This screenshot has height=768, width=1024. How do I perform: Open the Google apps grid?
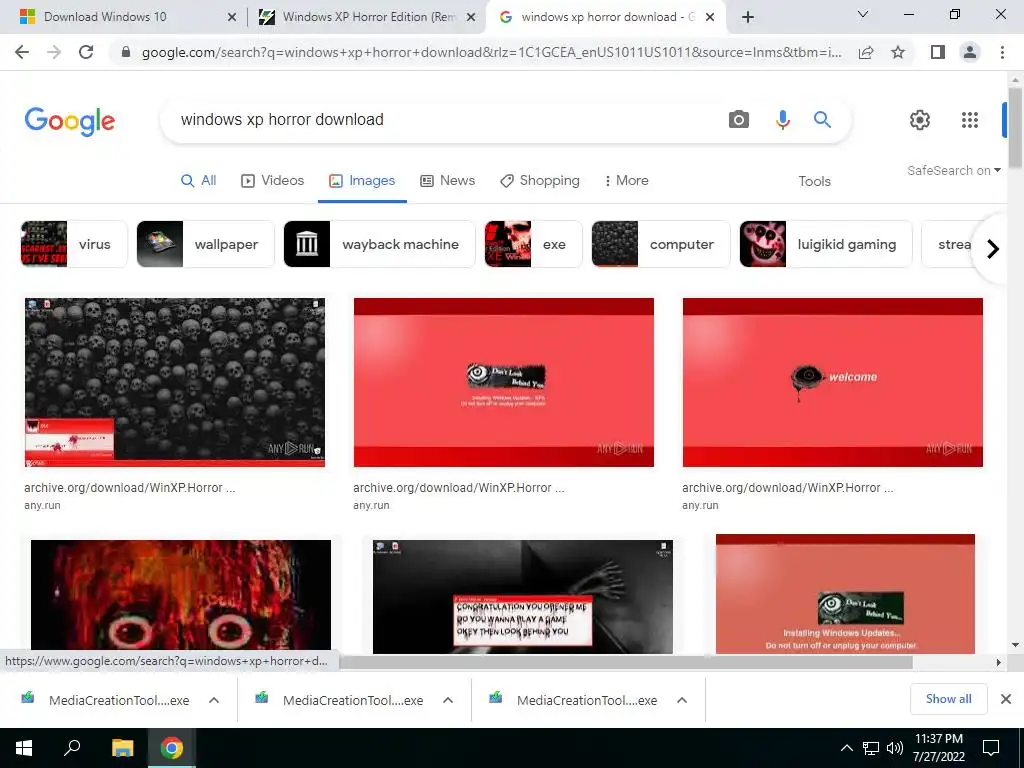(970, 120)
